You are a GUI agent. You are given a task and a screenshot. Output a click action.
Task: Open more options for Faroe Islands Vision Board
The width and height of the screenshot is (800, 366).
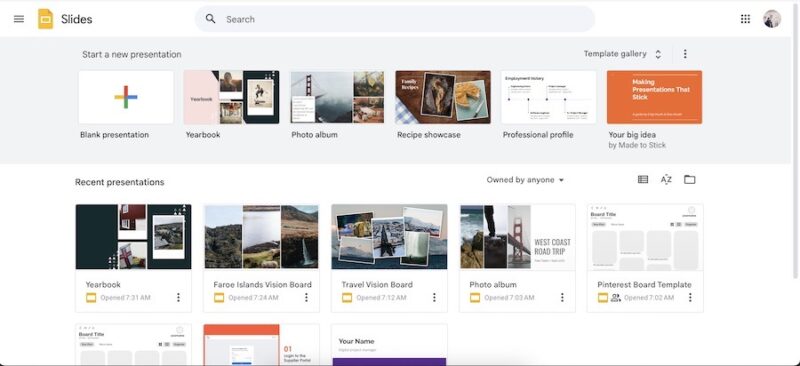point(306,297)
